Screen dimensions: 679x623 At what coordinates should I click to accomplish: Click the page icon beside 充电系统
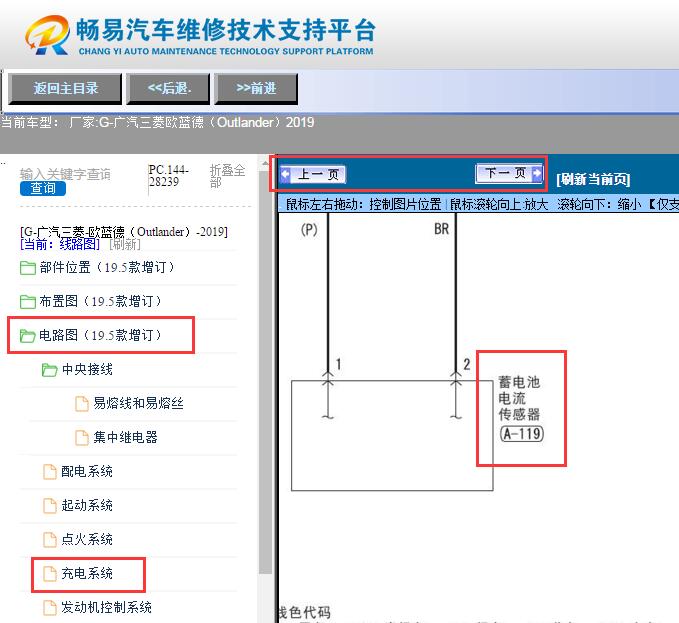pos(50,574)
